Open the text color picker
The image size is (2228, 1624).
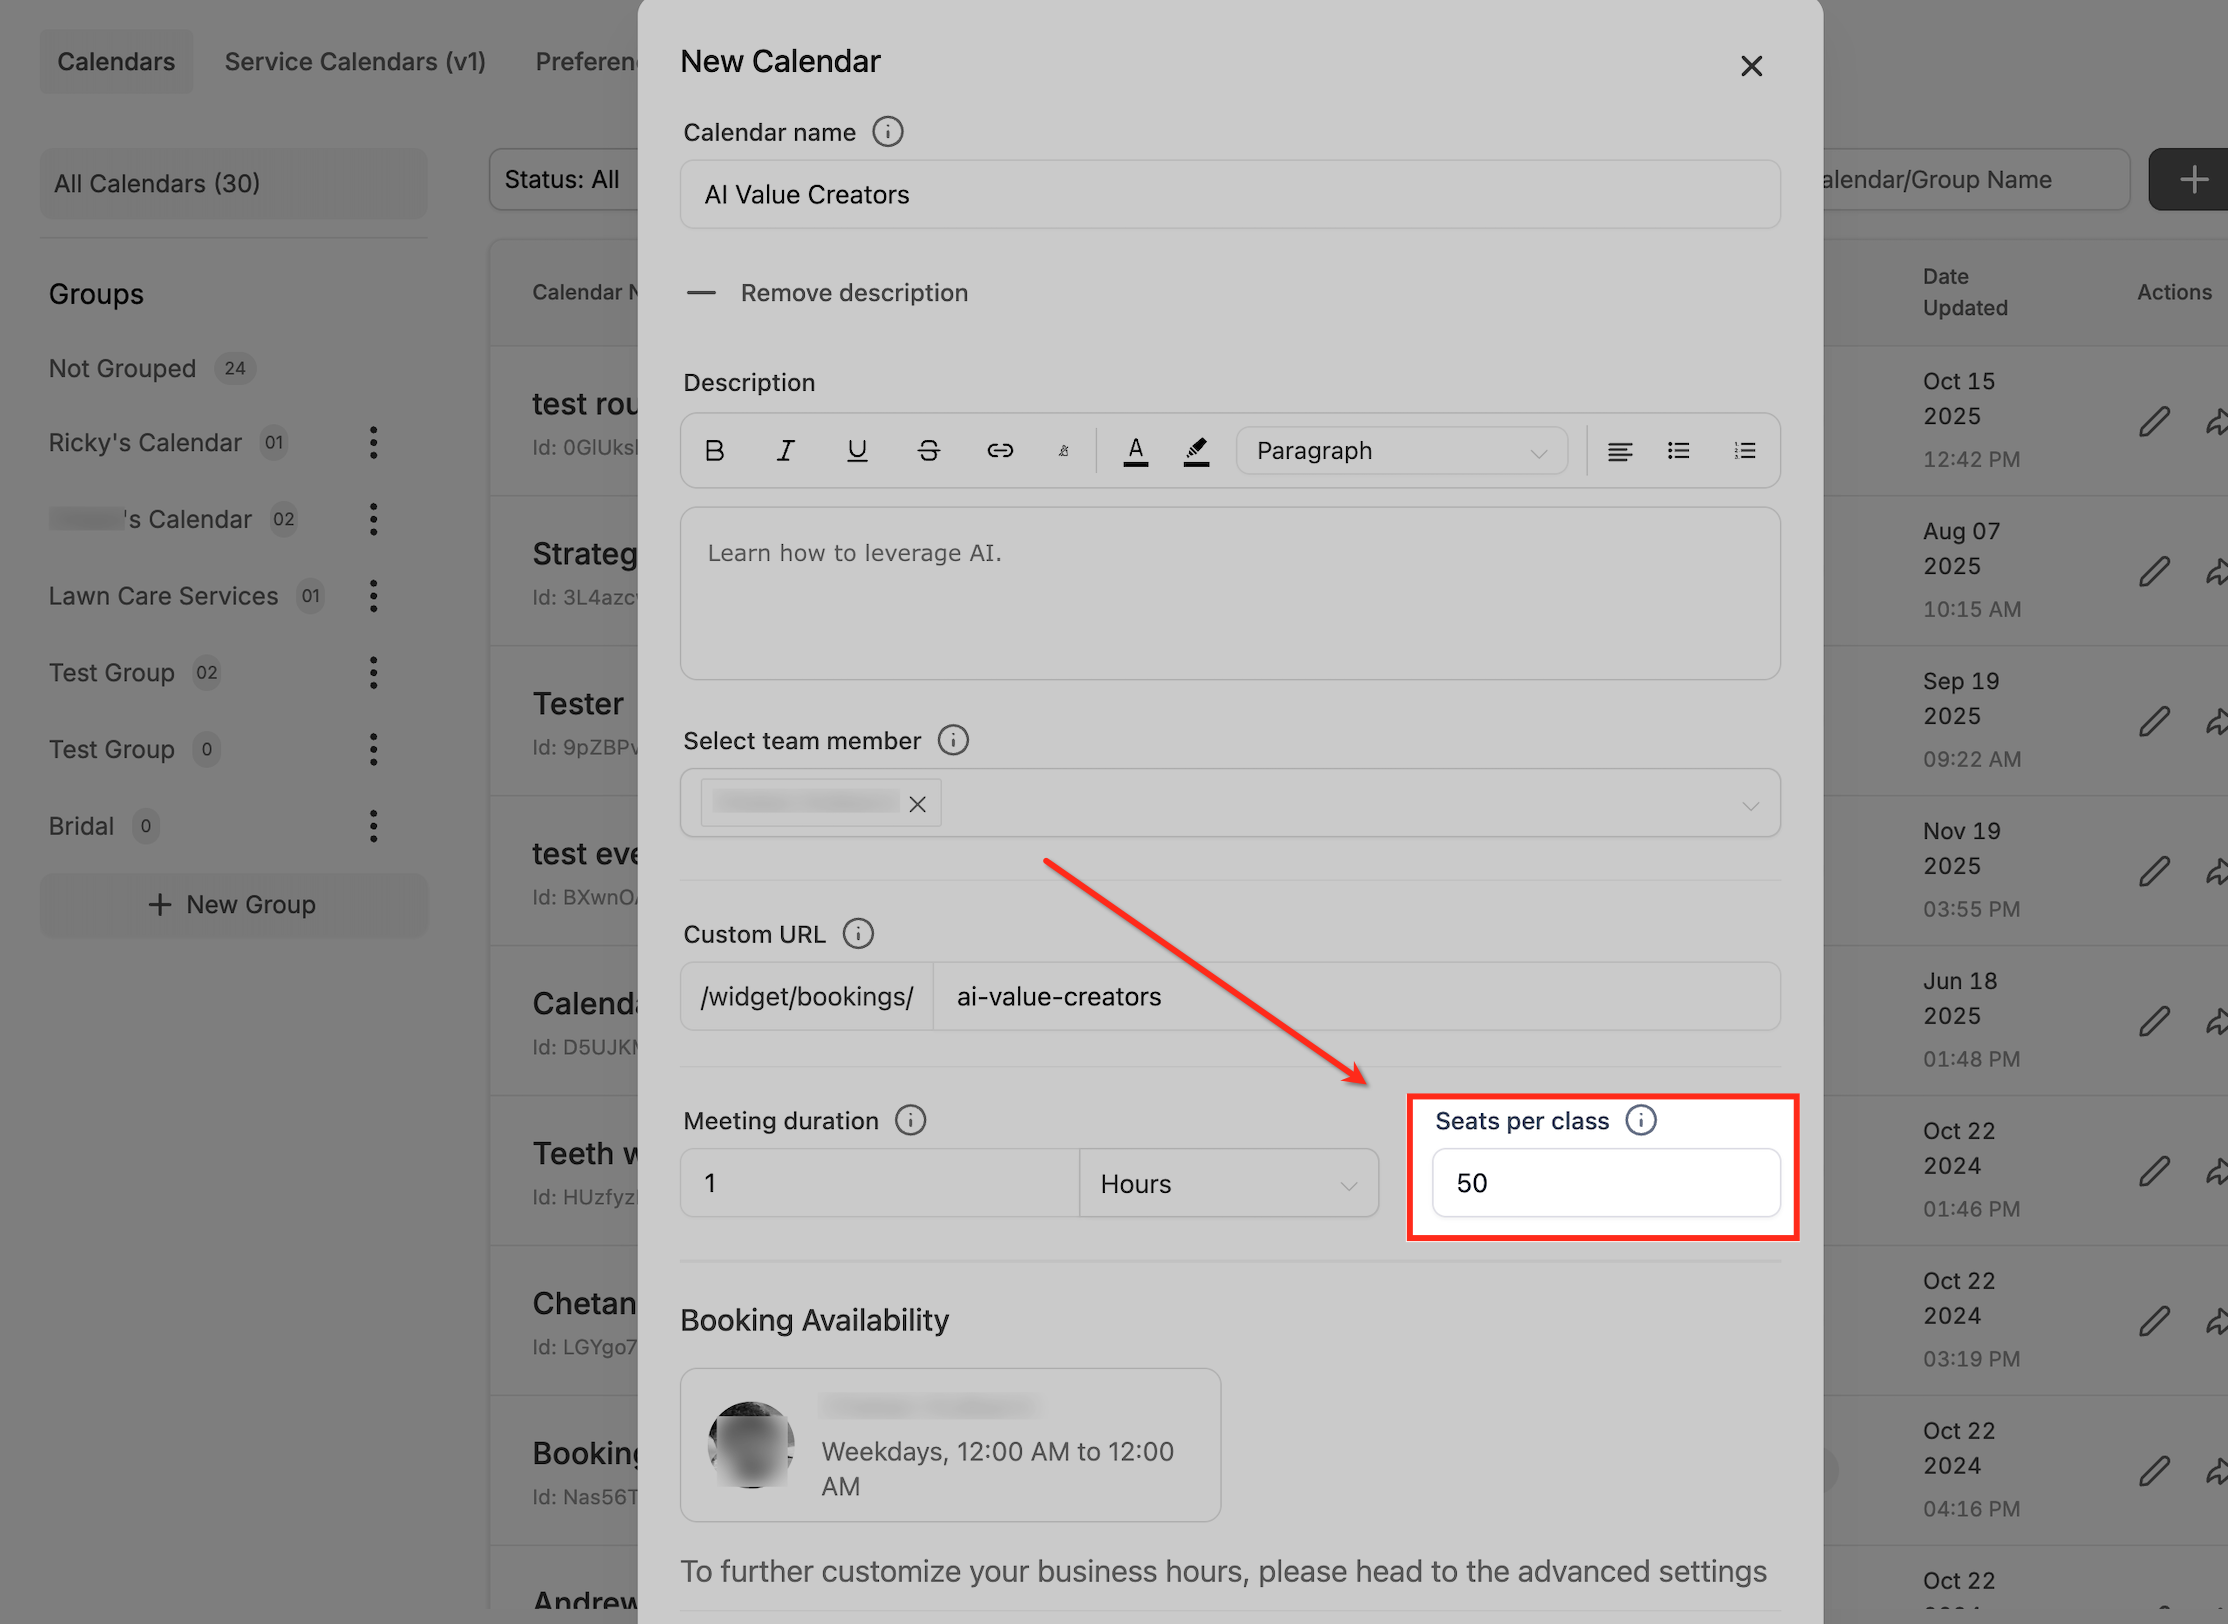pos(1135,451)
